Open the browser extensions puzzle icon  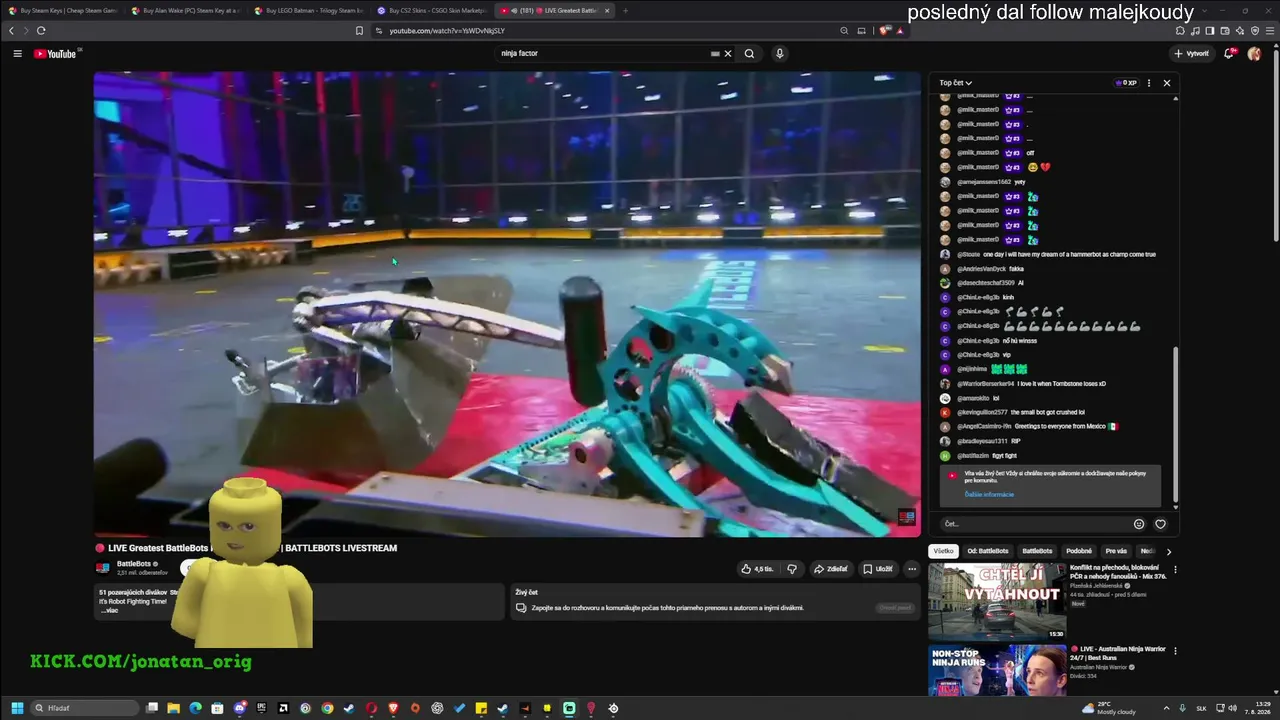(x=1180, y=31)
